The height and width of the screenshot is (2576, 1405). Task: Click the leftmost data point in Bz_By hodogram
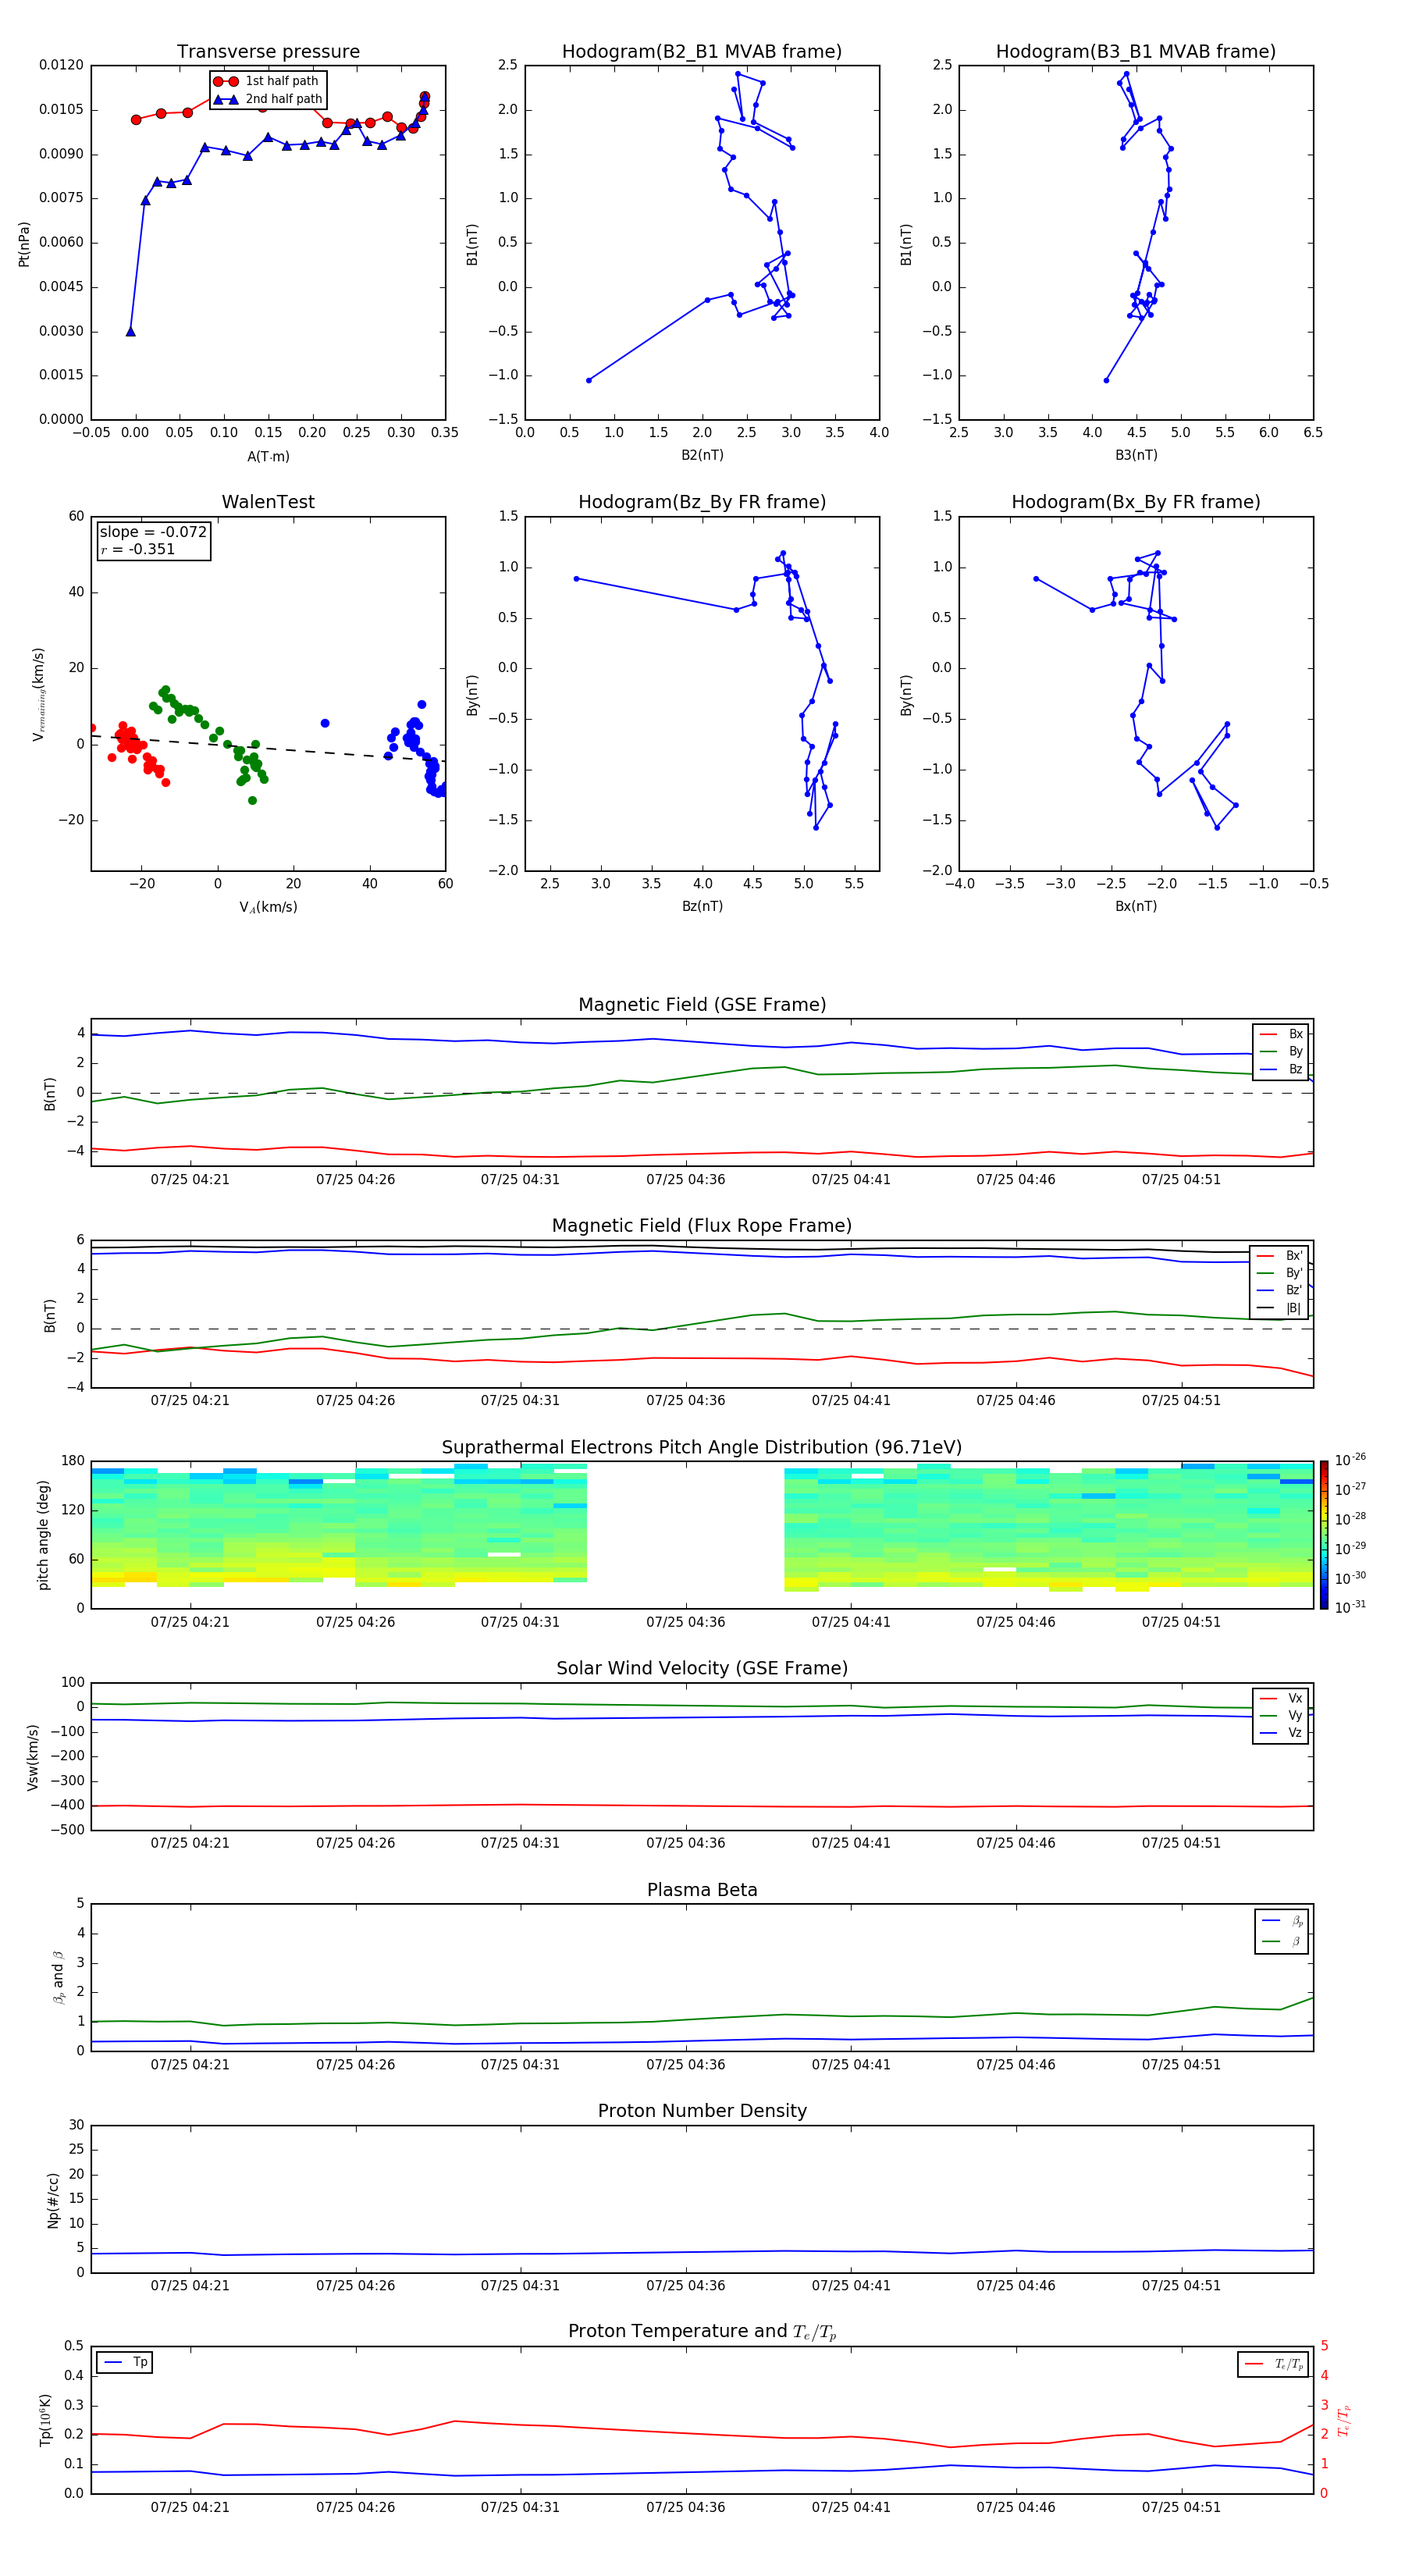click(x=577, y=579)
